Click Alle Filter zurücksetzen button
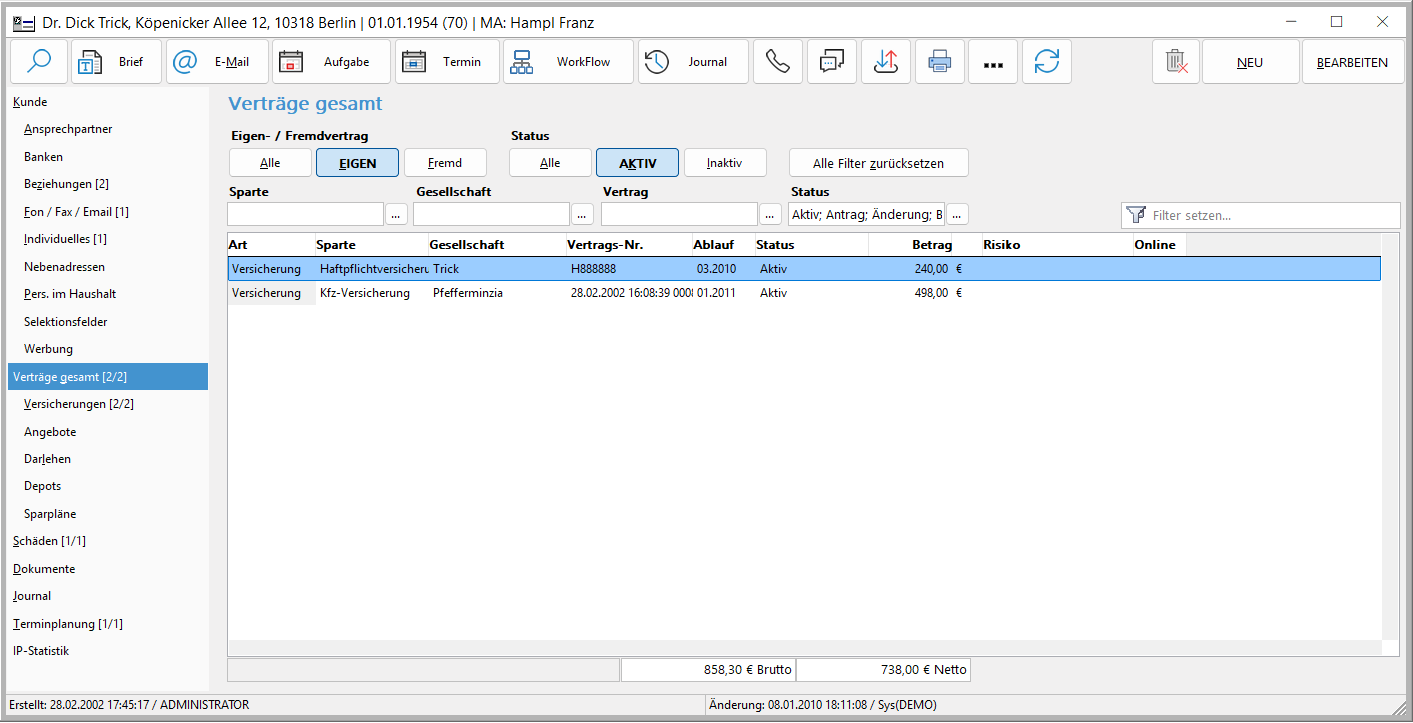The height and width of the screenshot is (723, 1413). pyautogui.click(x=878, y=163)
